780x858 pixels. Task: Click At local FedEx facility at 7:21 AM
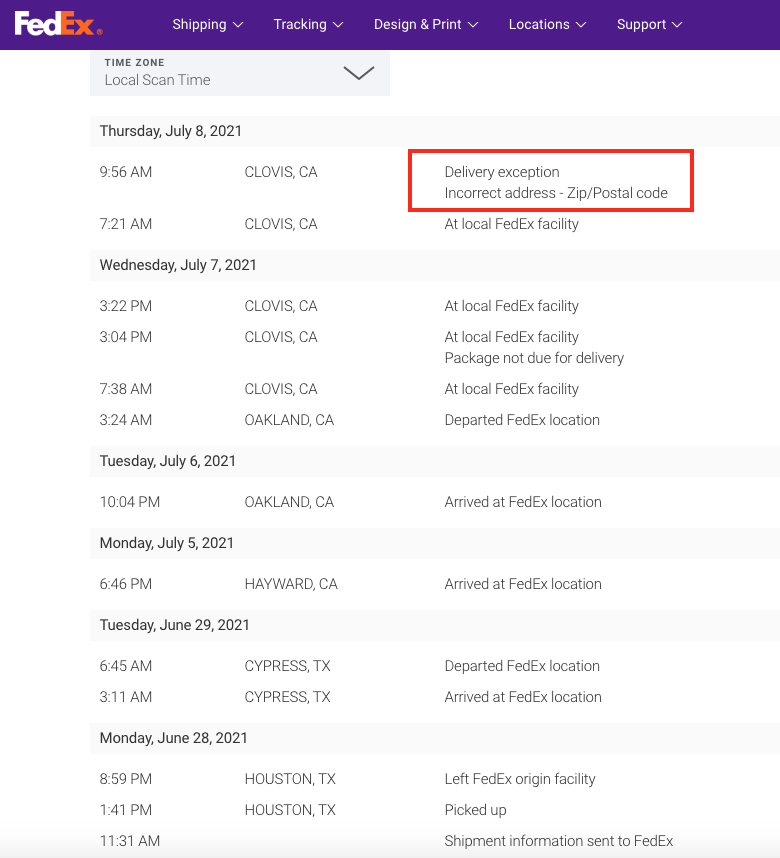(x=512, y=224)
